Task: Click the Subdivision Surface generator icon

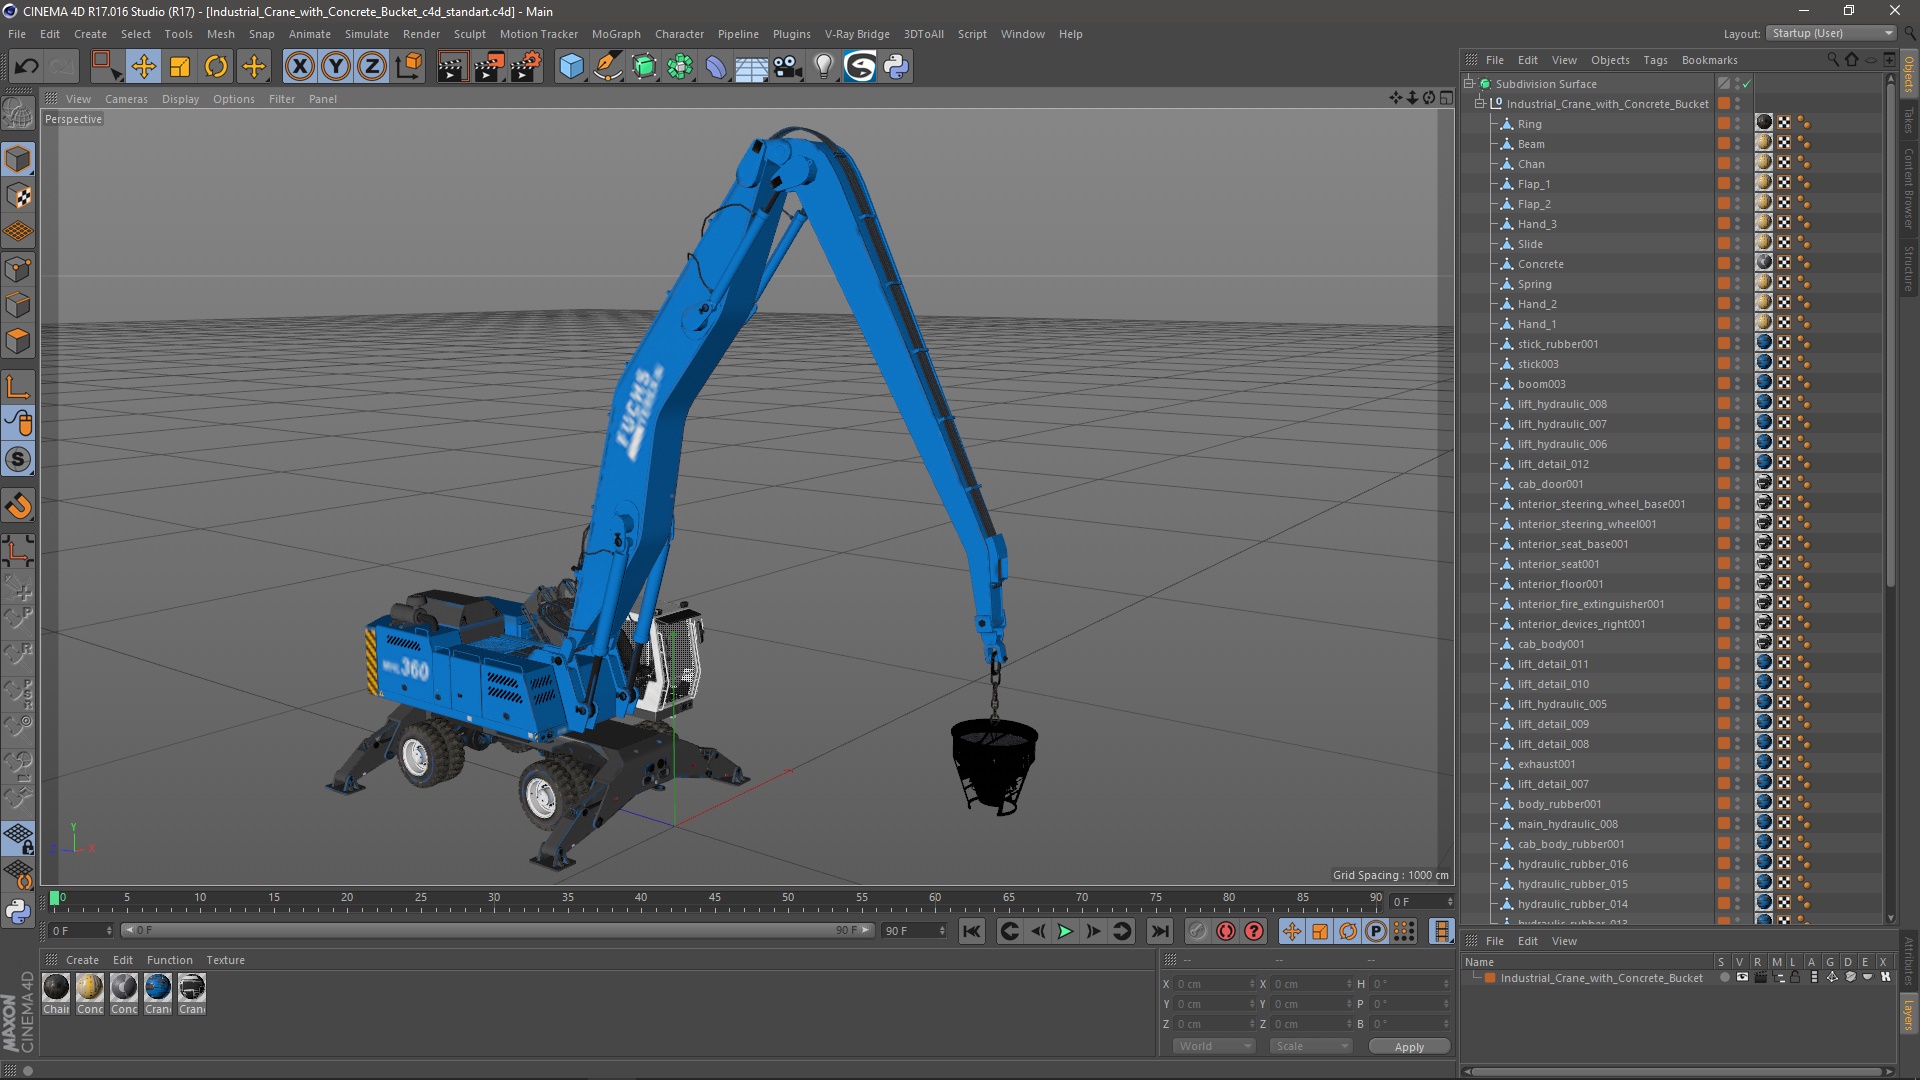Action: pyautogui.click(x=644, y=67)
